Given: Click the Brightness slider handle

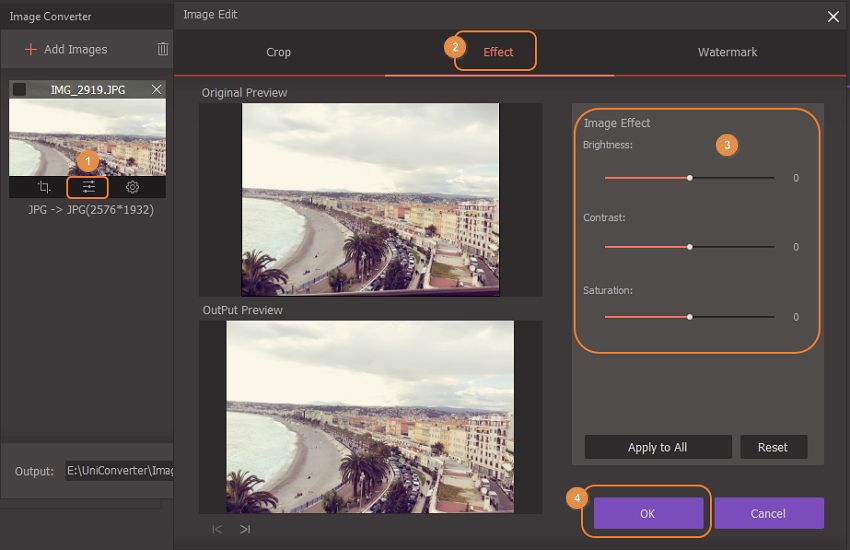Looking at the screenshot, I should click(690, 178).
